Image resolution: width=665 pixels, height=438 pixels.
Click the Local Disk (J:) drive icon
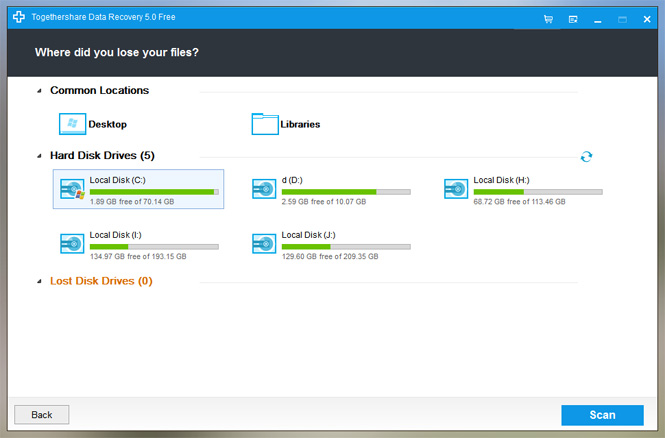point(264,244)
